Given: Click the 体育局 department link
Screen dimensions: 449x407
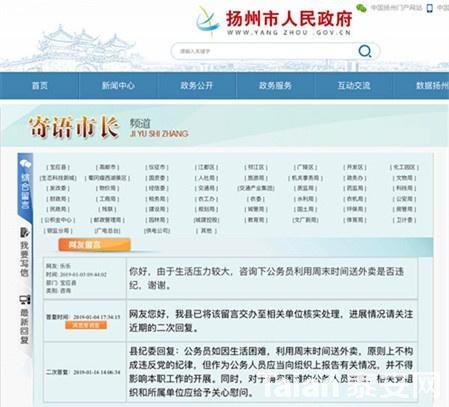Looking at the screenshot, I should click(x=355, y=220).
